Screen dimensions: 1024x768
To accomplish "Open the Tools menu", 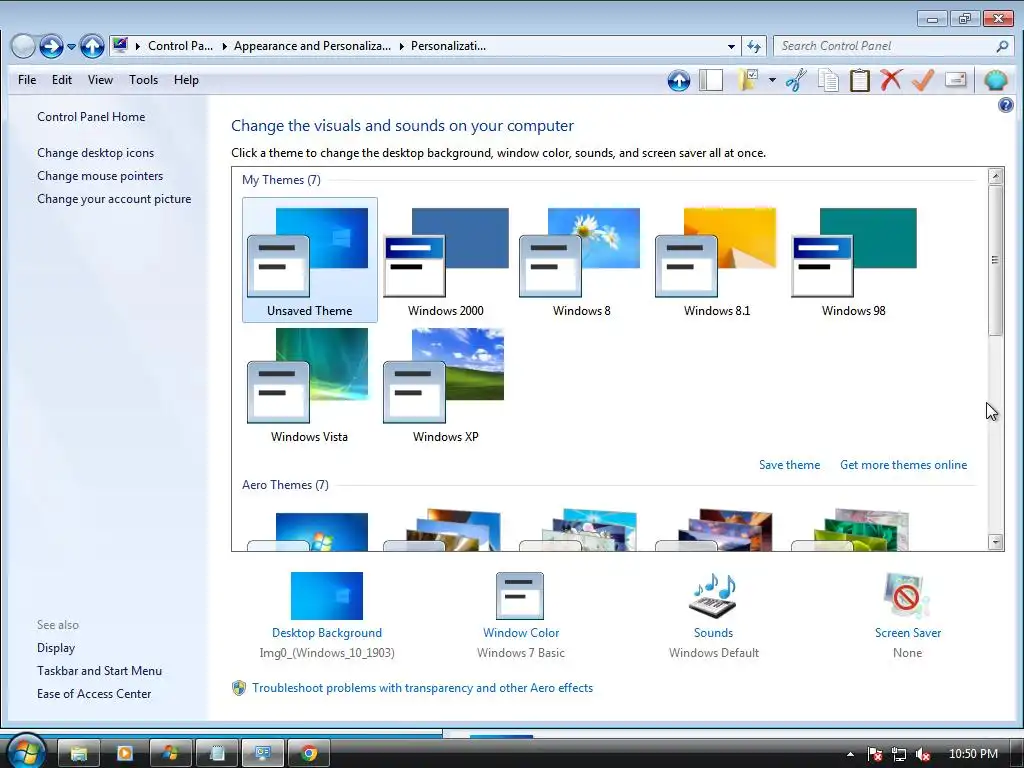I will click(143, 80).
